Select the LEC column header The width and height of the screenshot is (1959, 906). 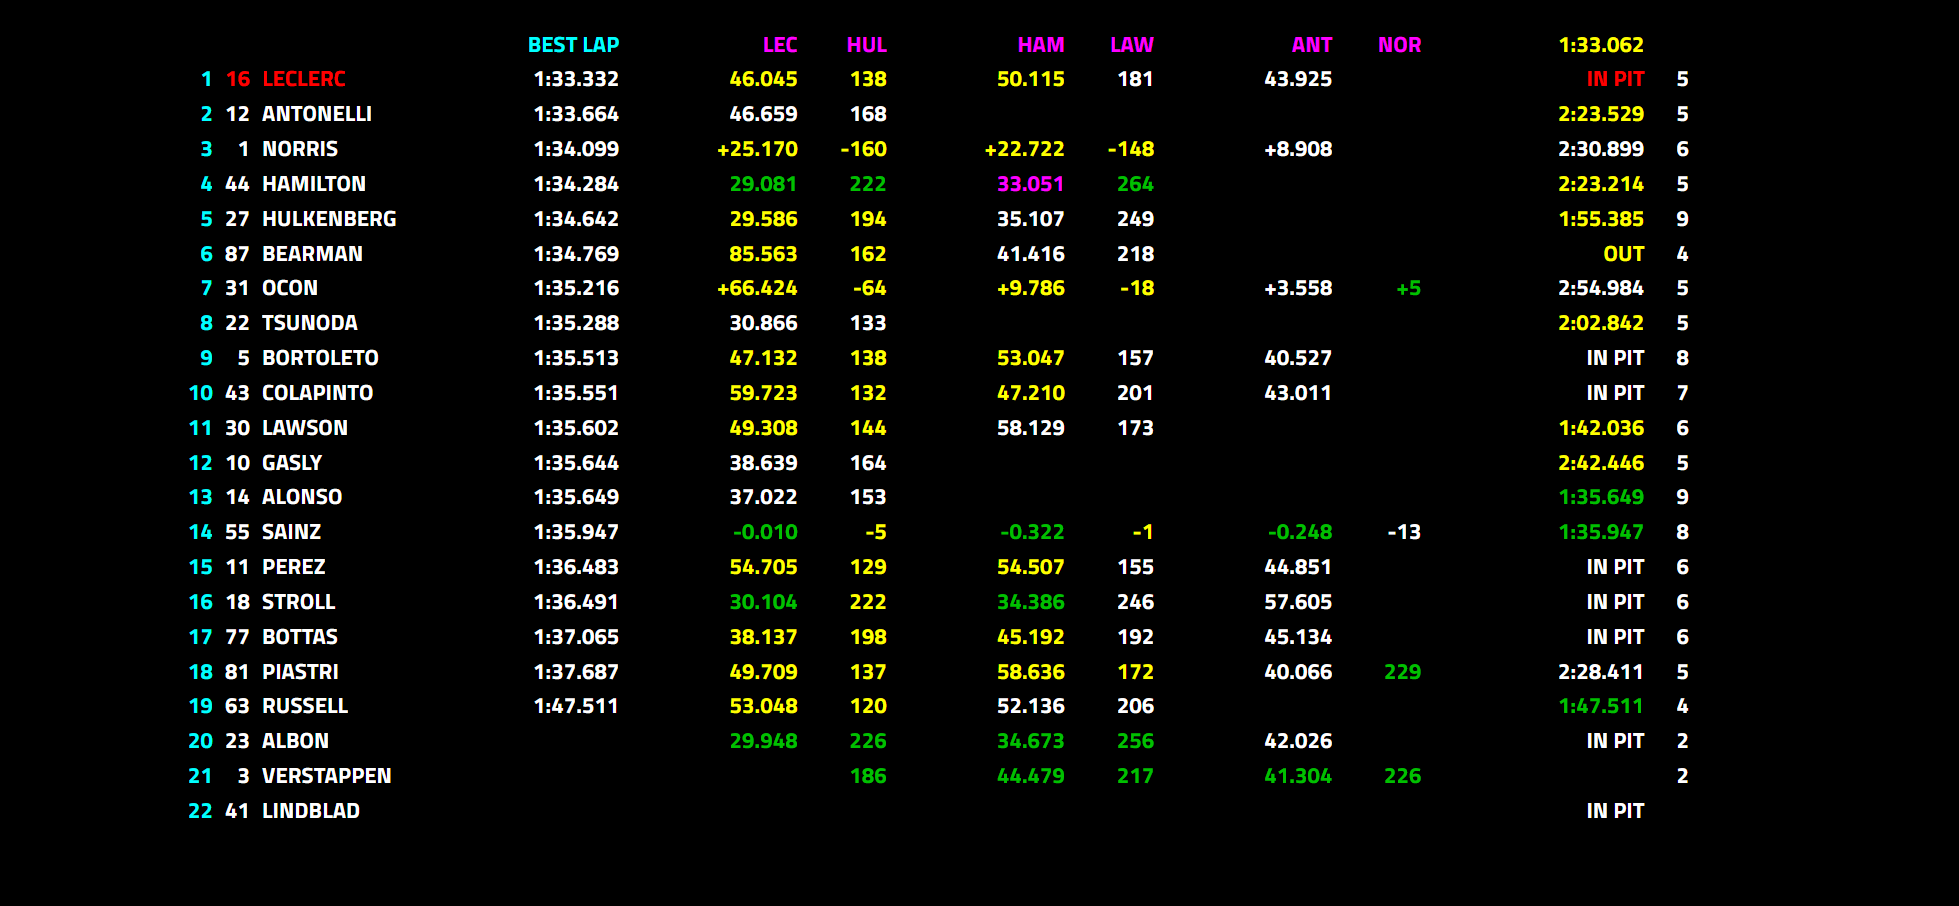coord(780,45)
